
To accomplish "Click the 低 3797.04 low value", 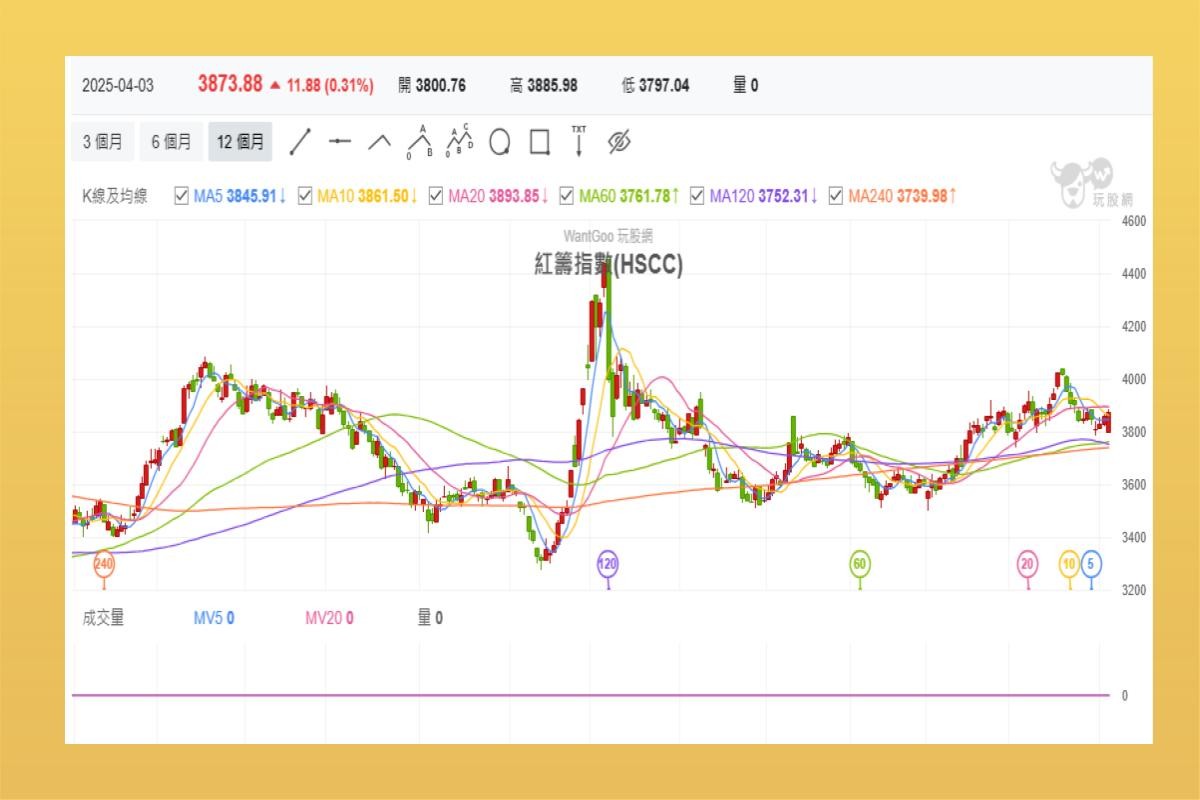I will pos(656,86).
